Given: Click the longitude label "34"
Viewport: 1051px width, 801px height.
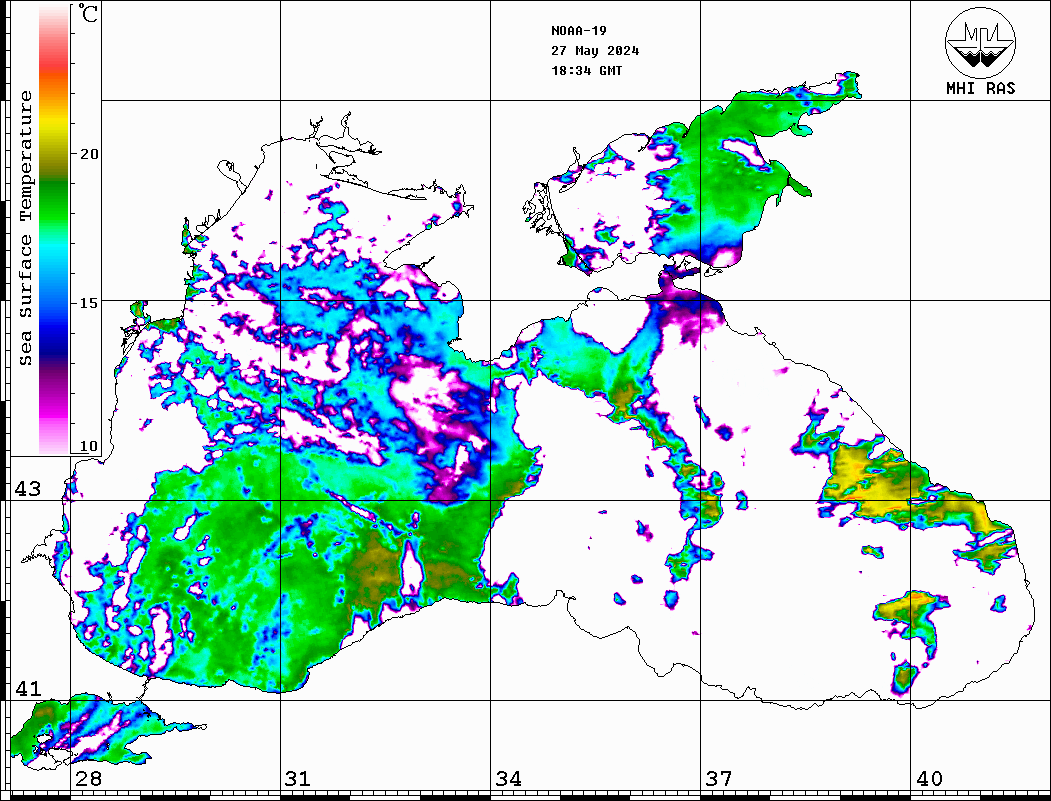Looking at the screenshot, I should pyautogui.click(x=509, y=779).
